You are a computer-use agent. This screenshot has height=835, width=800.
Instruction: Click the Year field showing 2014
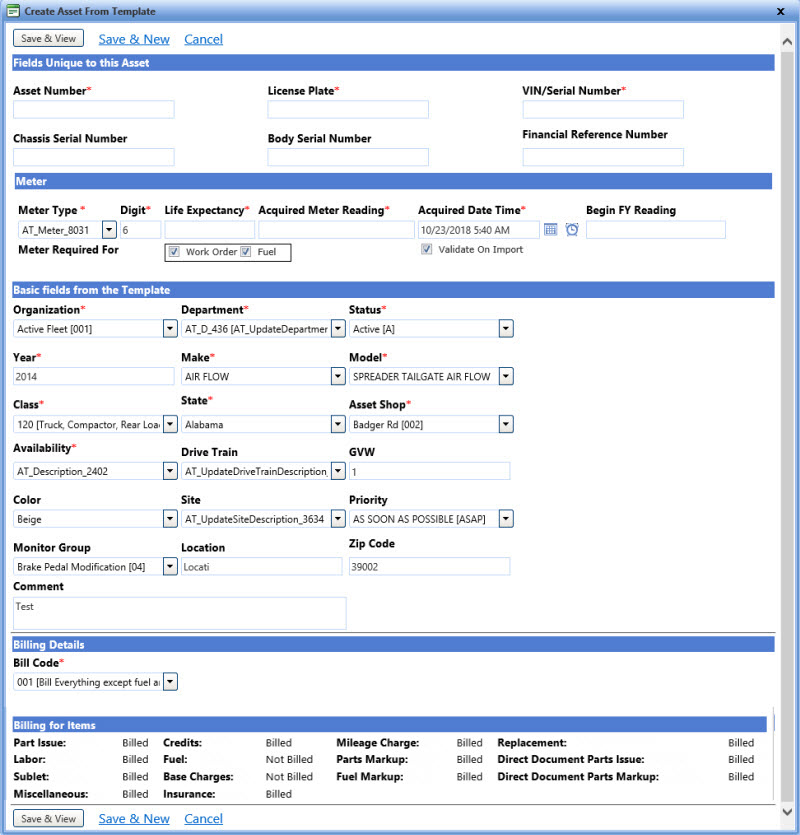point(94,376)
